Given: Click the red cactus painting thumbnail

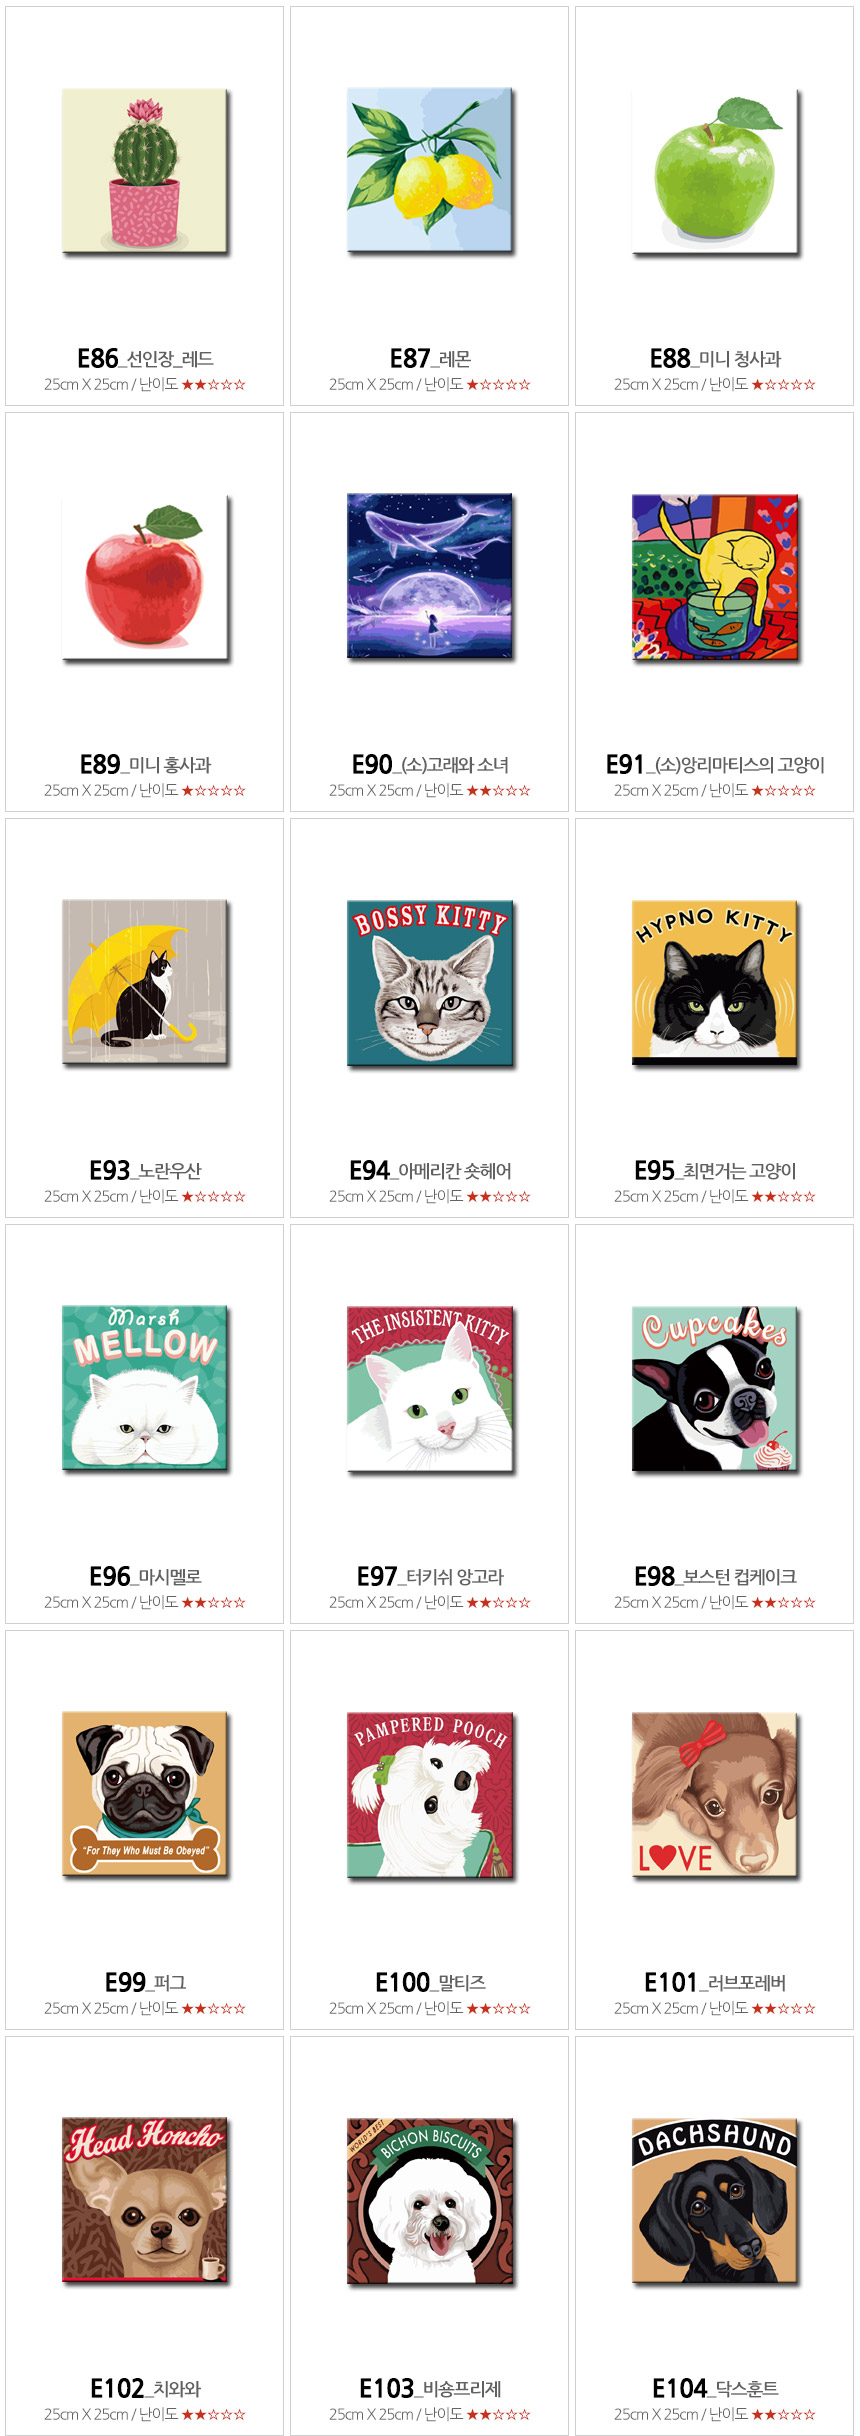Looking at the screenshot, I should pos(145,171).
